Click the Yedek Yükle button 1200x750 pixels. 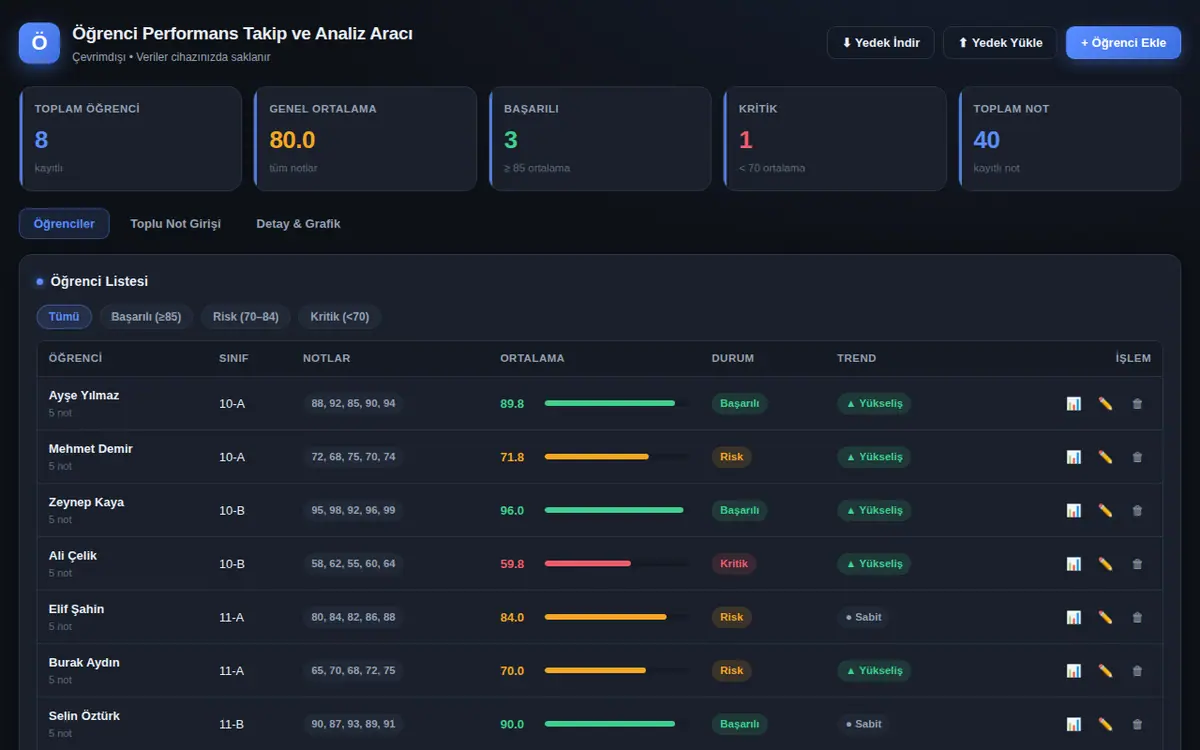(x=1000, y=43)
